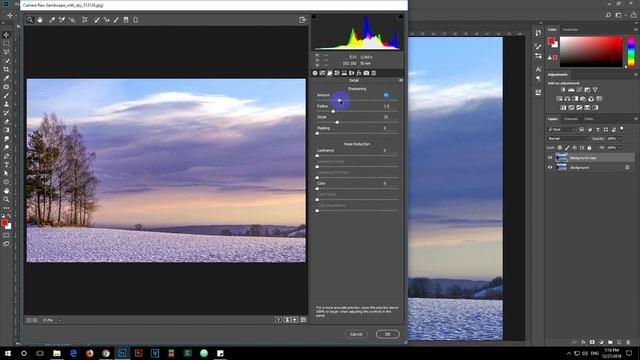
Task: Add a Vibrance adjustment
Action: point(596,90)
